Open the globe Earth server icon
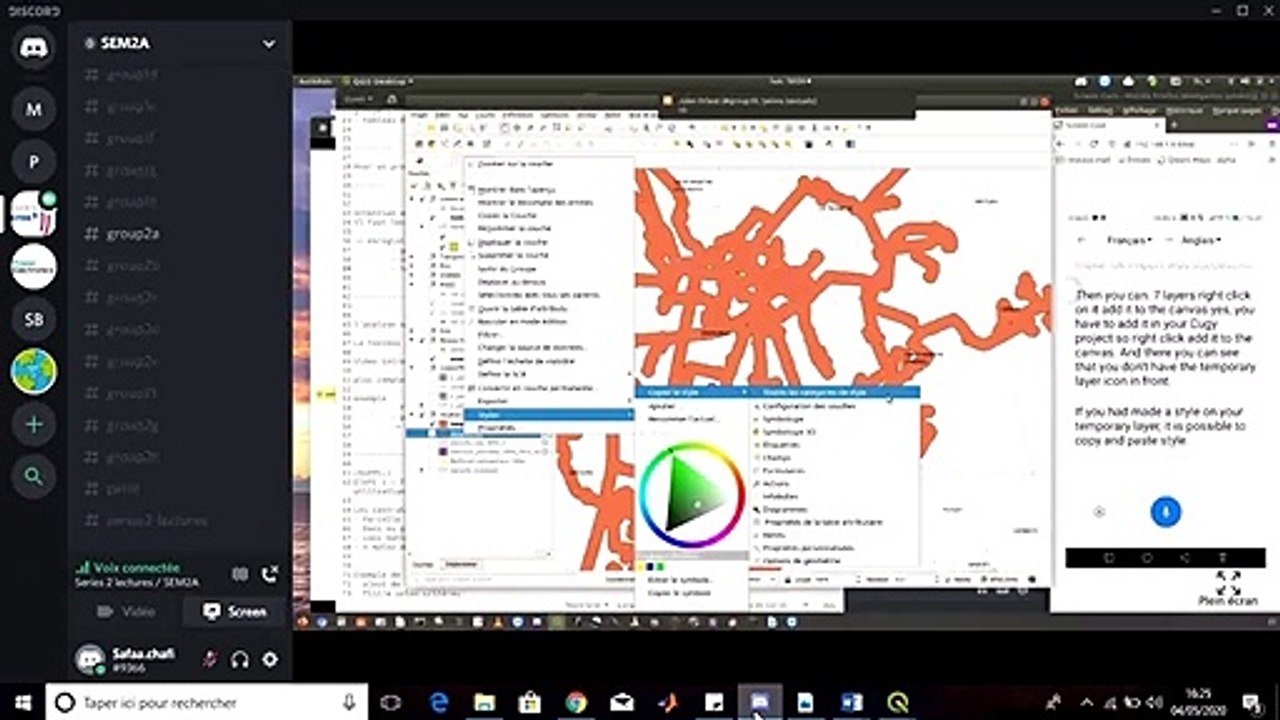The width and height of the screenshot is (1280, 720). (34, 371)
